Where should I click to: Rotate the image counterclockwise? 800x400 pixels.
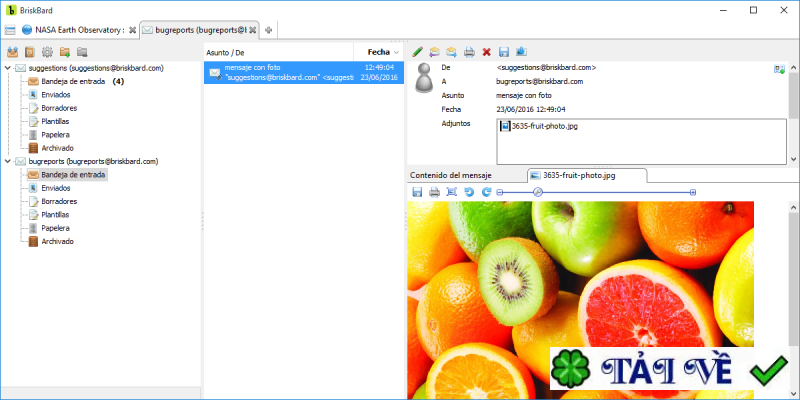pyautogui.click(x=469, y=192)
